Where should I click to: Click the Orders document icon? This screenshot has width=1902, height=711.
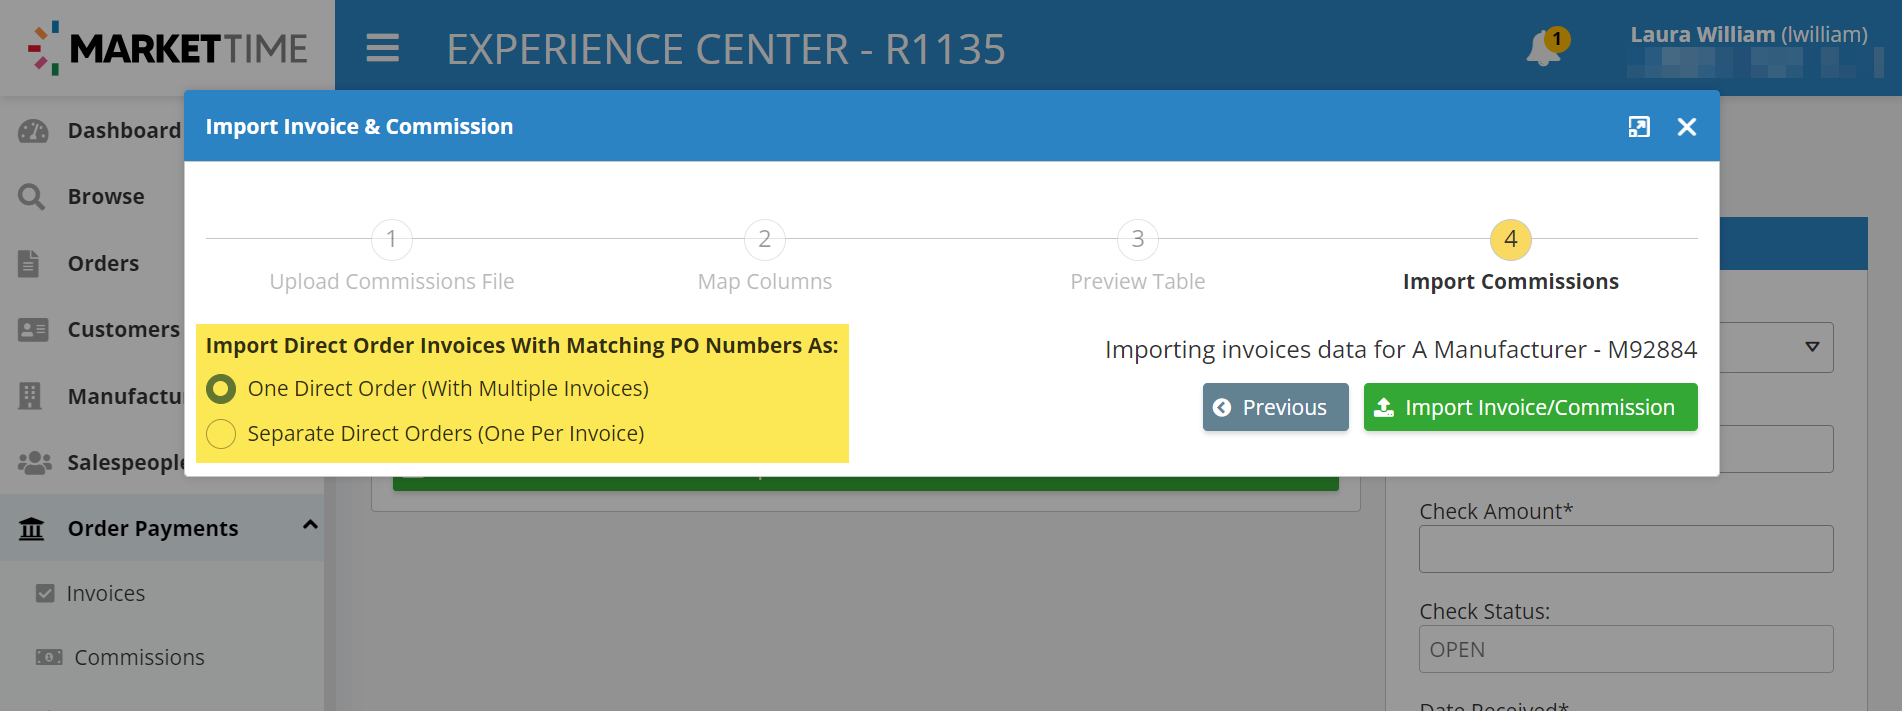click(30, 264)
